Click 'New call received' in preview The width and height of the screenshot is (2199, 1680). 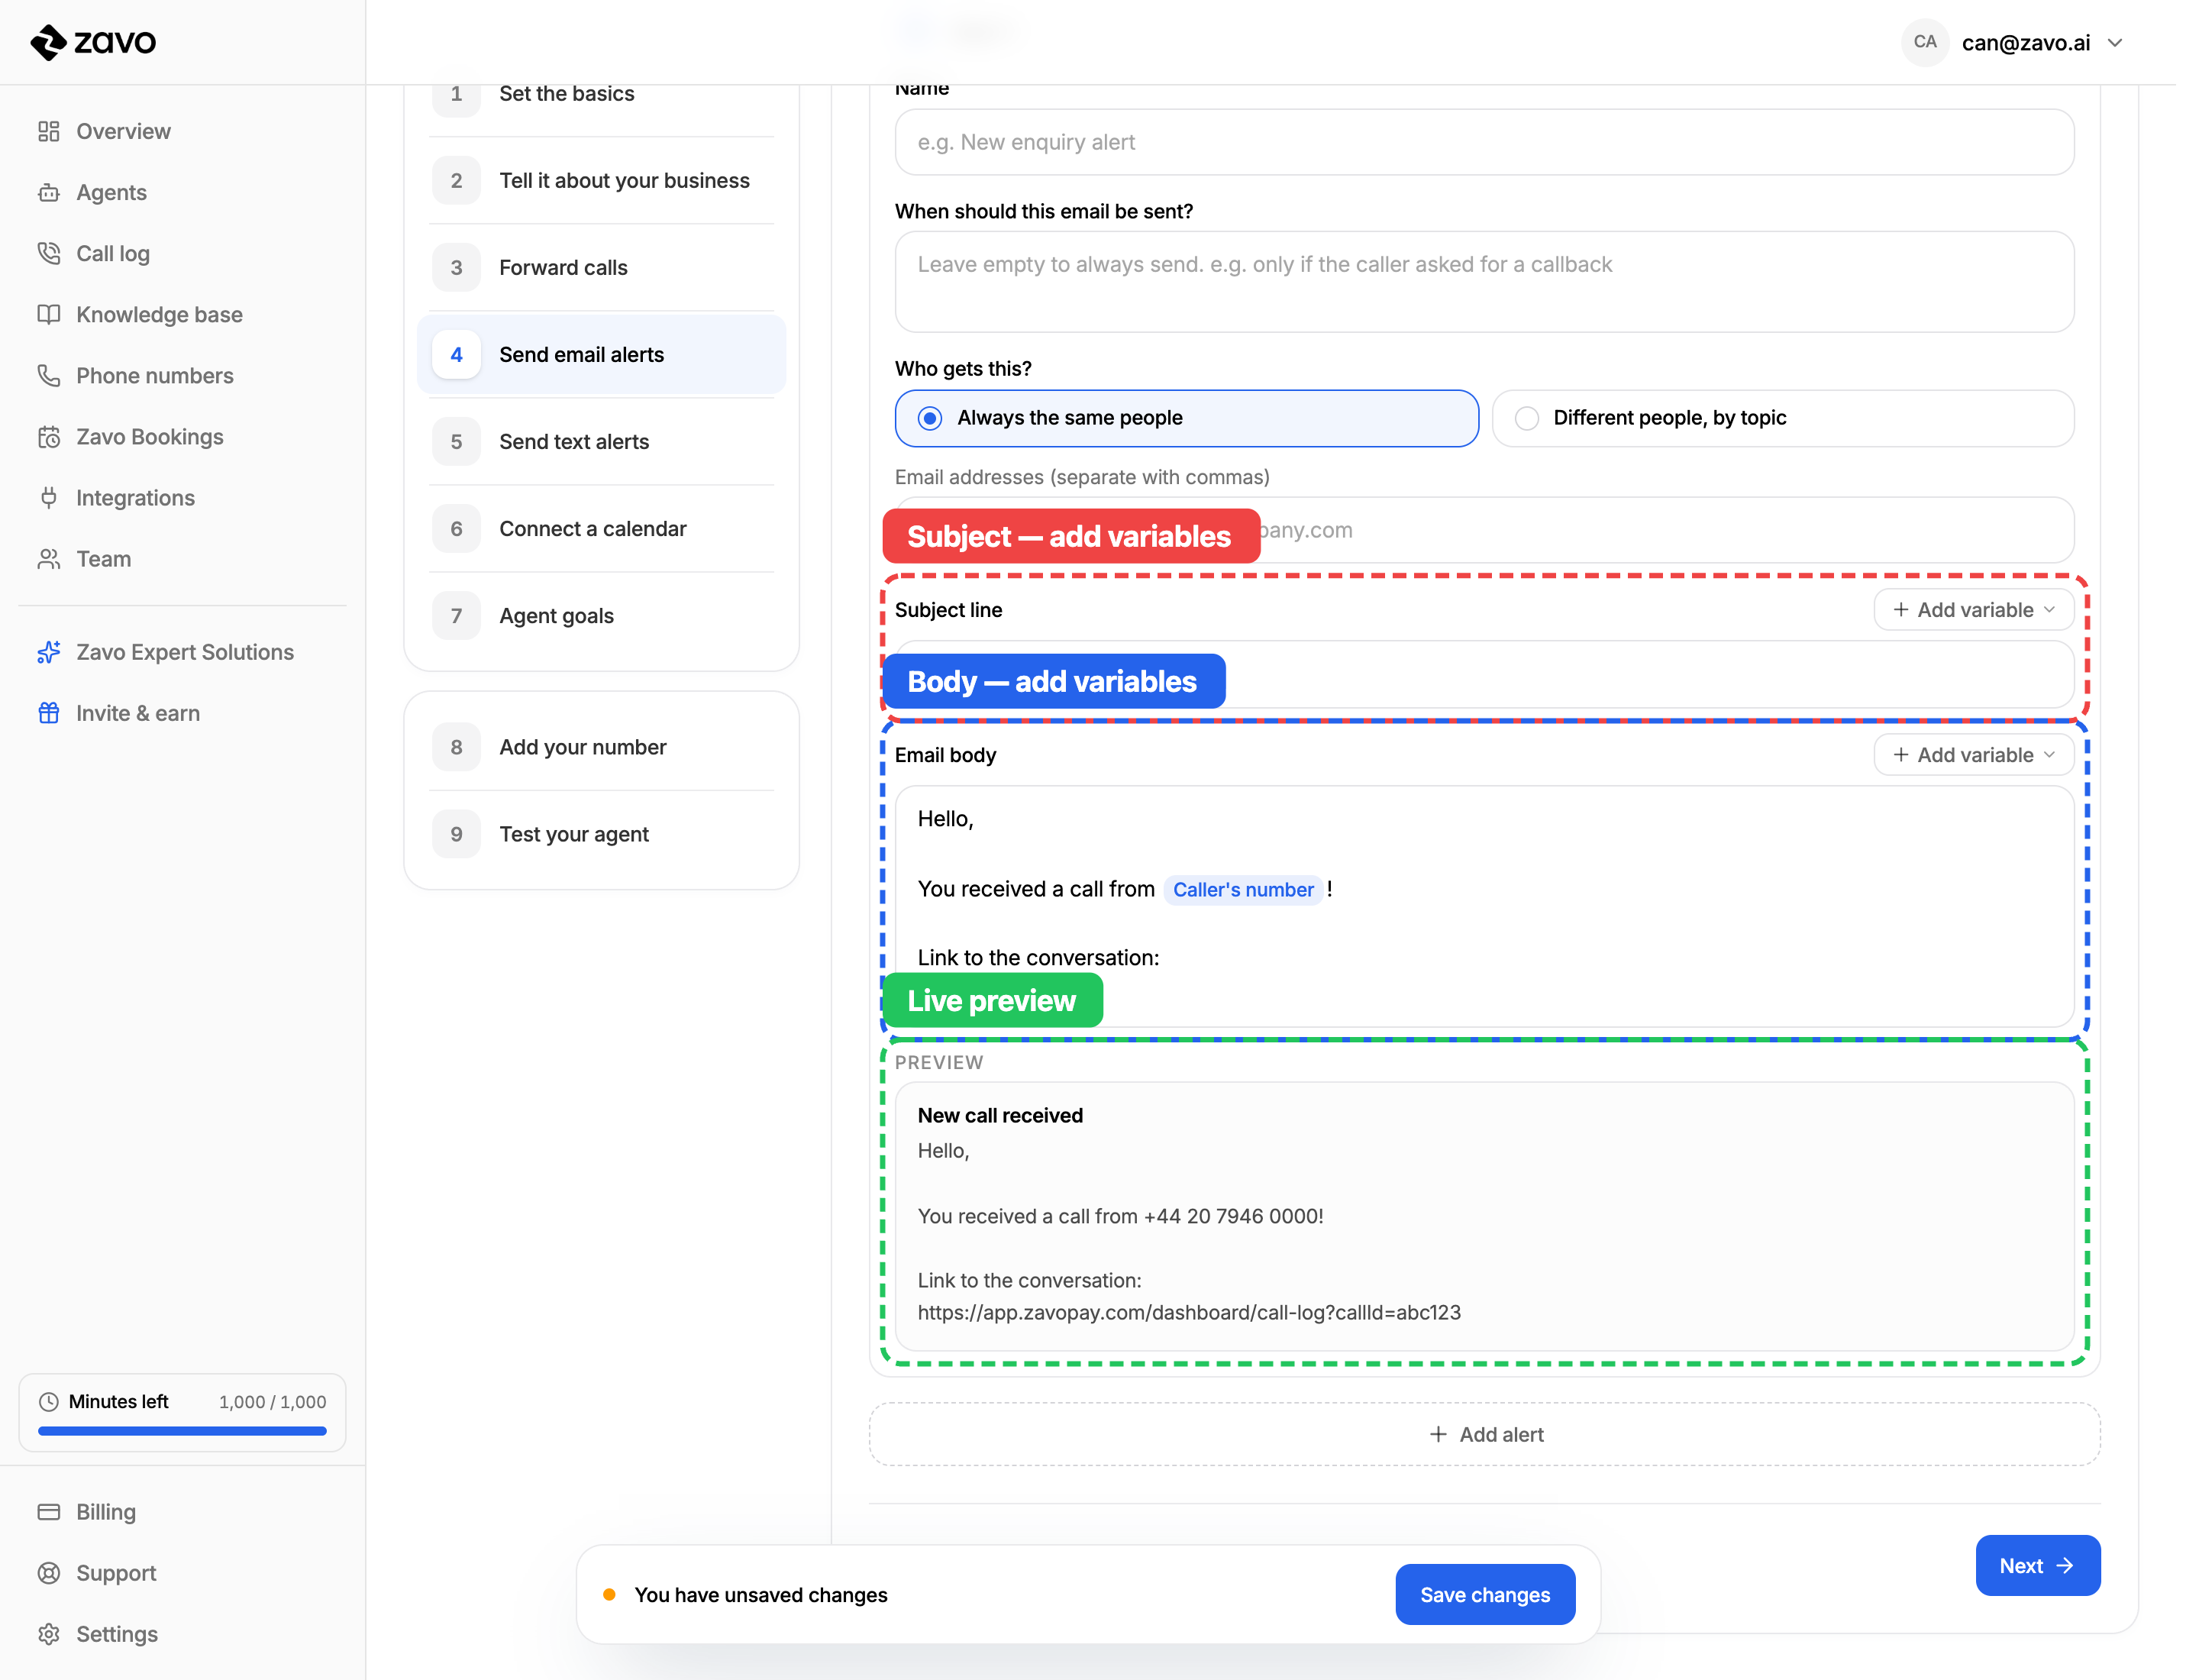1000,1116
